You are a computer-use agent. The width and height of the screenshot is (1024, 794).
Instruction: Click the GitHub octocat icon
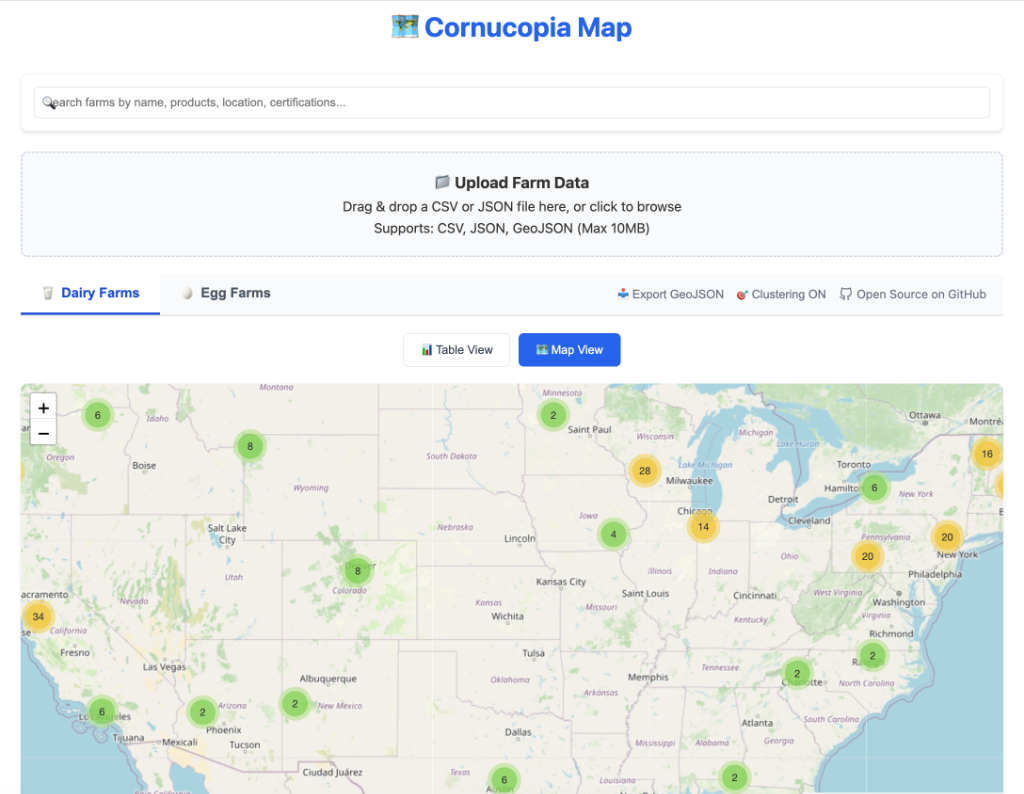pyautogui.click(x=844, y=294)
